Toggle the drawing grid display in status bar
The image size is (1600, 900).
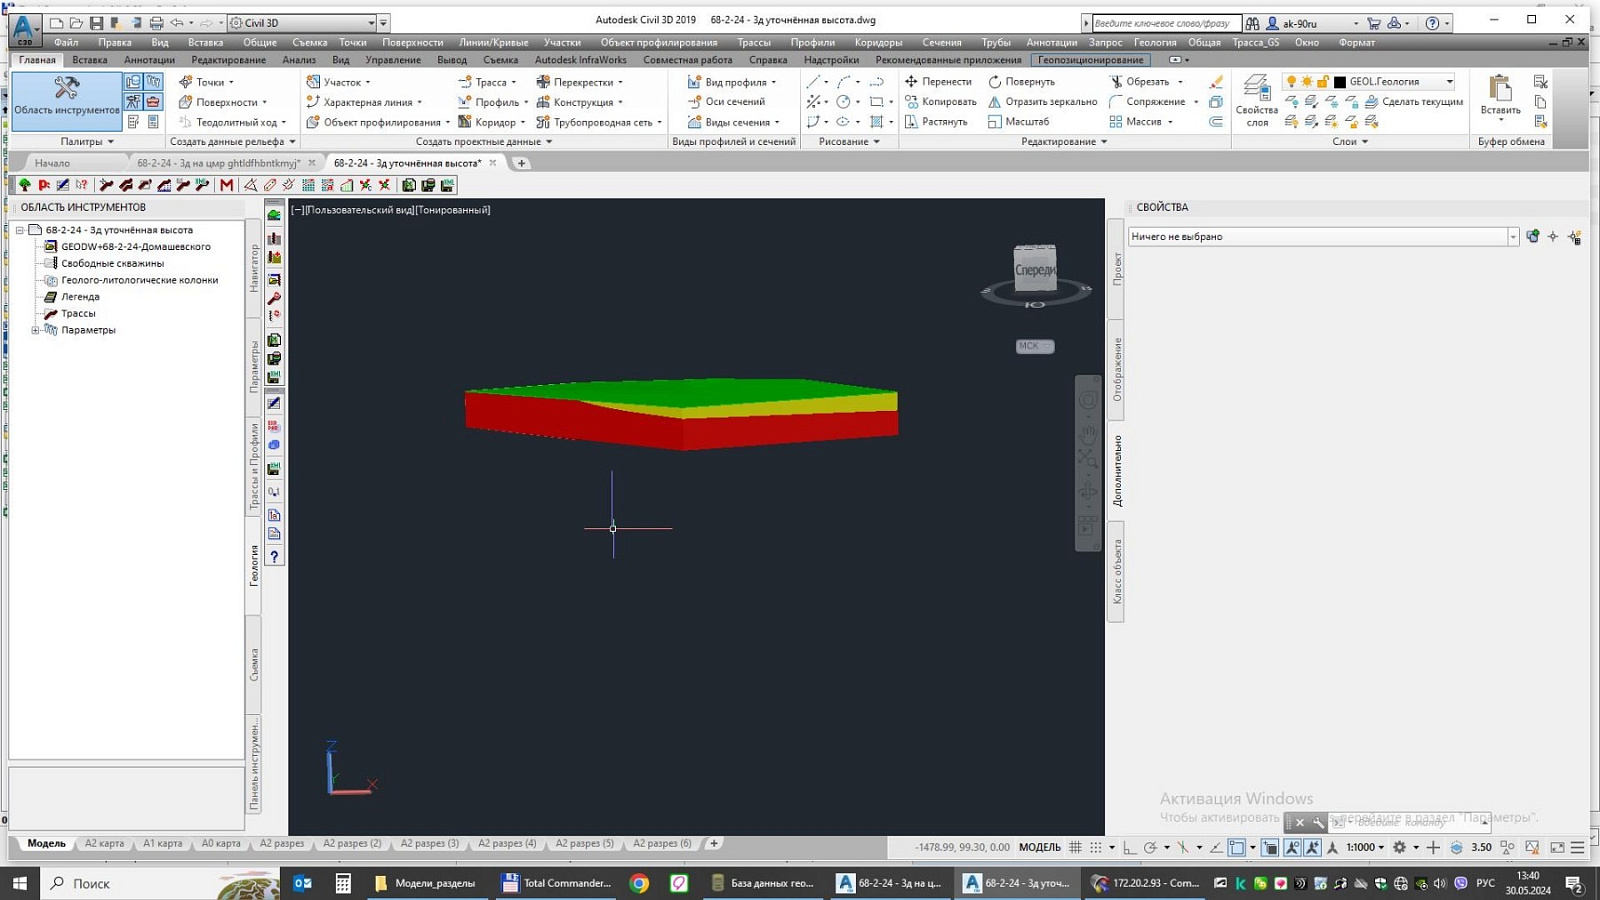1075,847
